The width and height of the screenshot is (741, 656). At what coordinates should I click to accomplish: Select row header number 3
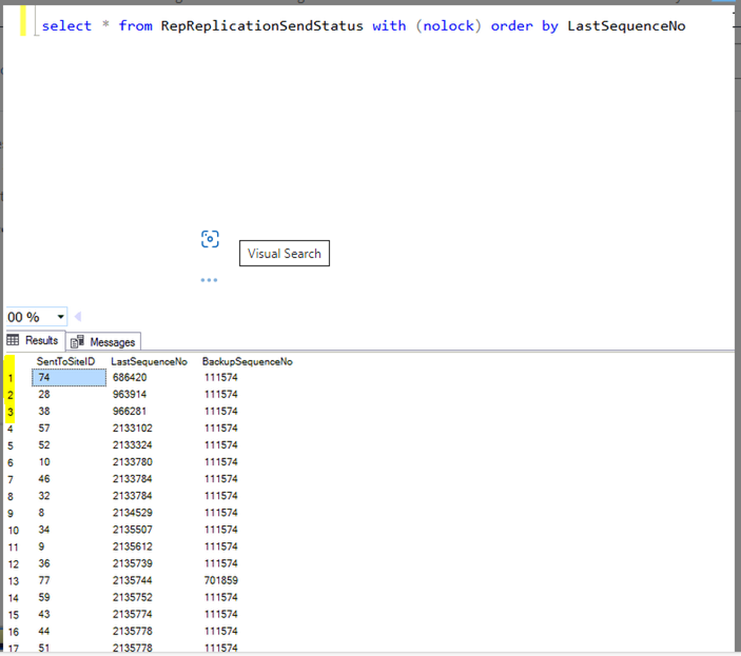(10, 412)
